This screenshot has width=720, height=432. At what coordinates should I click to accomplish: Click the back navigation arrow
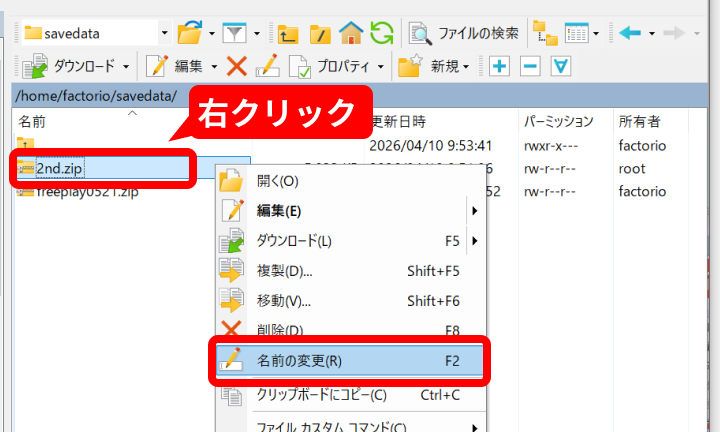630,33
